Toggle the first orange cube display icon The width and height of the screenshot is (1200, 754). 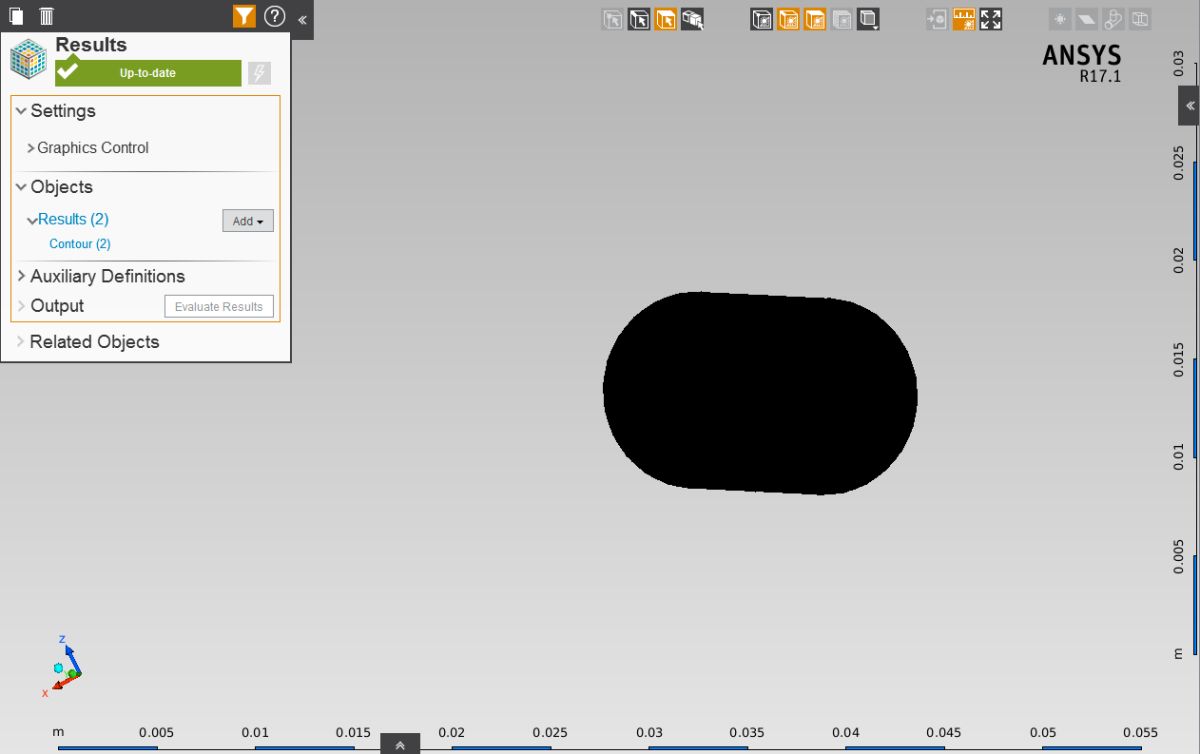pyautogui.click(x=788, y=18)
